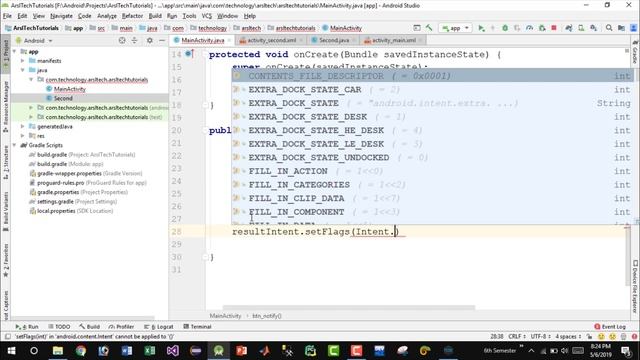Screen dimensions: 640x360
Task: Select Second class in project tree
Action: pos(63,98)
